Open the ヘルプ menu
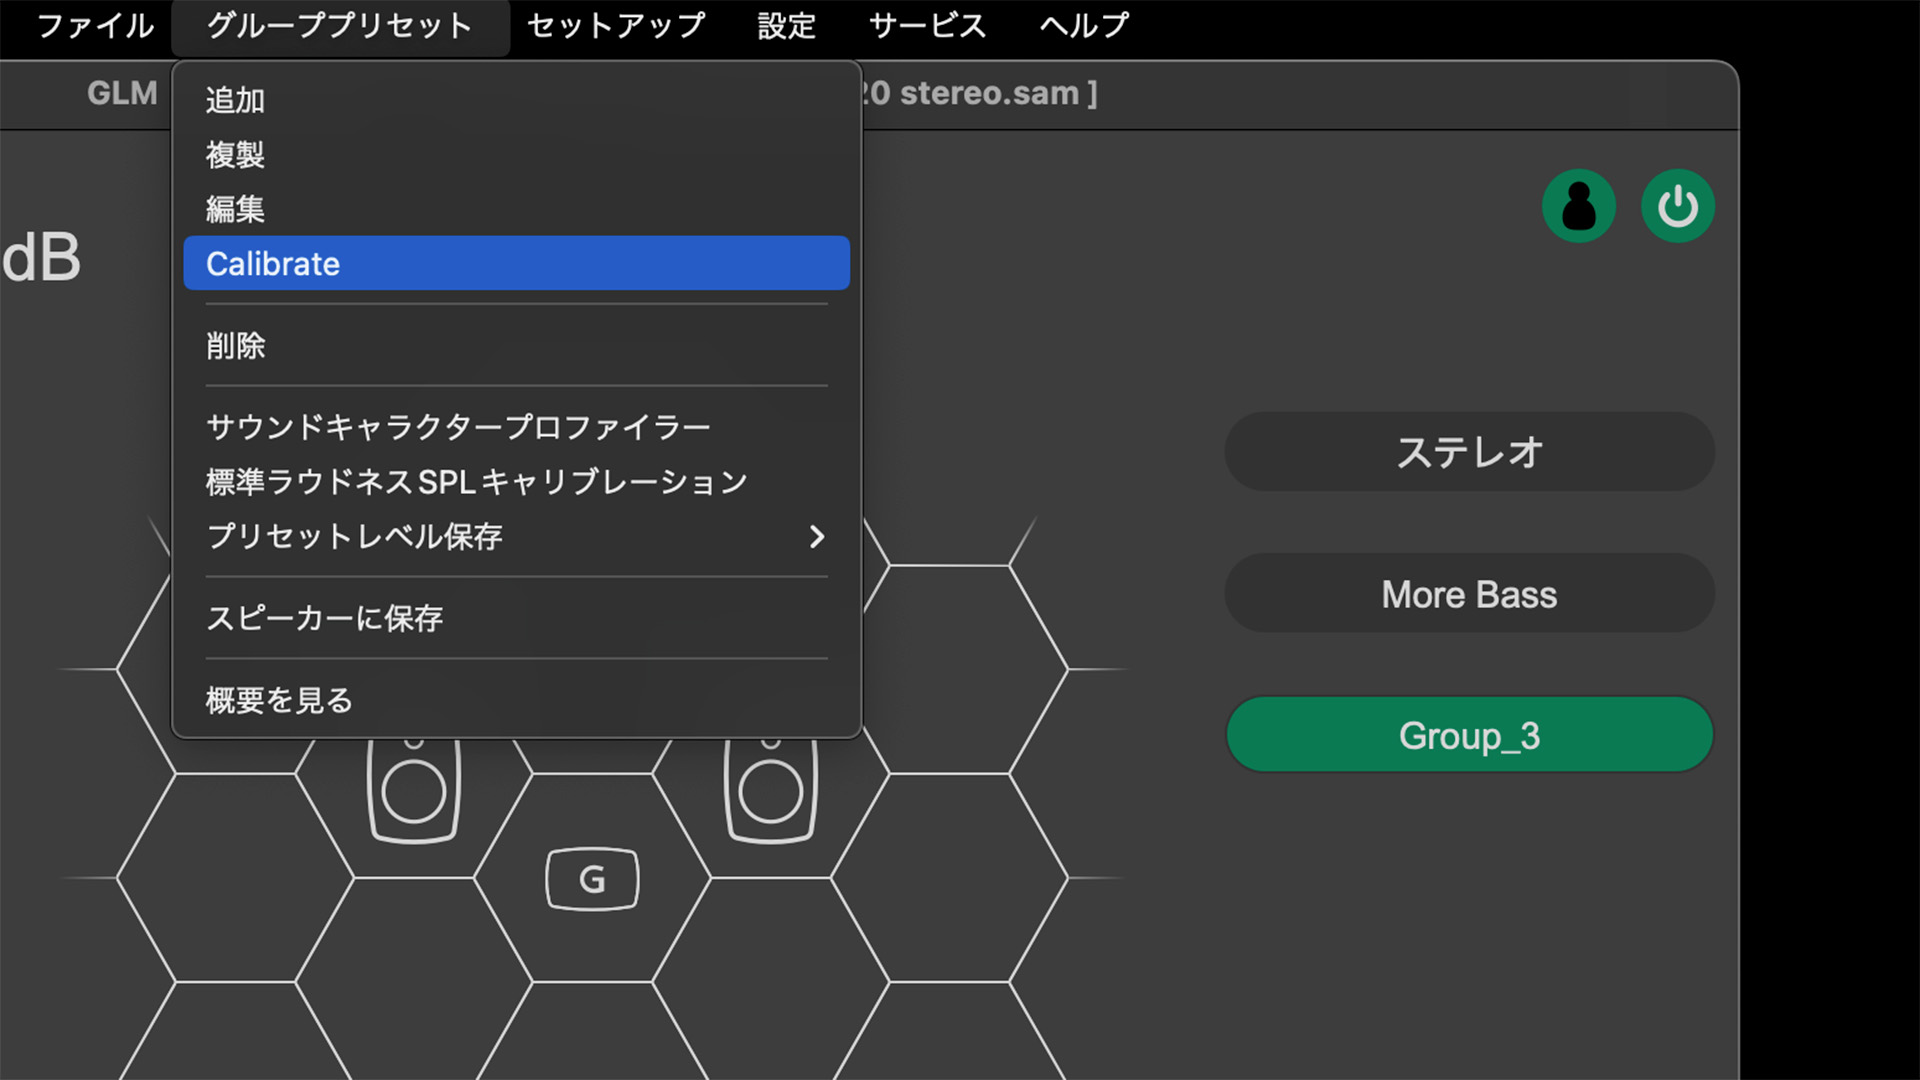This screenshot has height=1080, width=1920. (x=1083, y=26)
